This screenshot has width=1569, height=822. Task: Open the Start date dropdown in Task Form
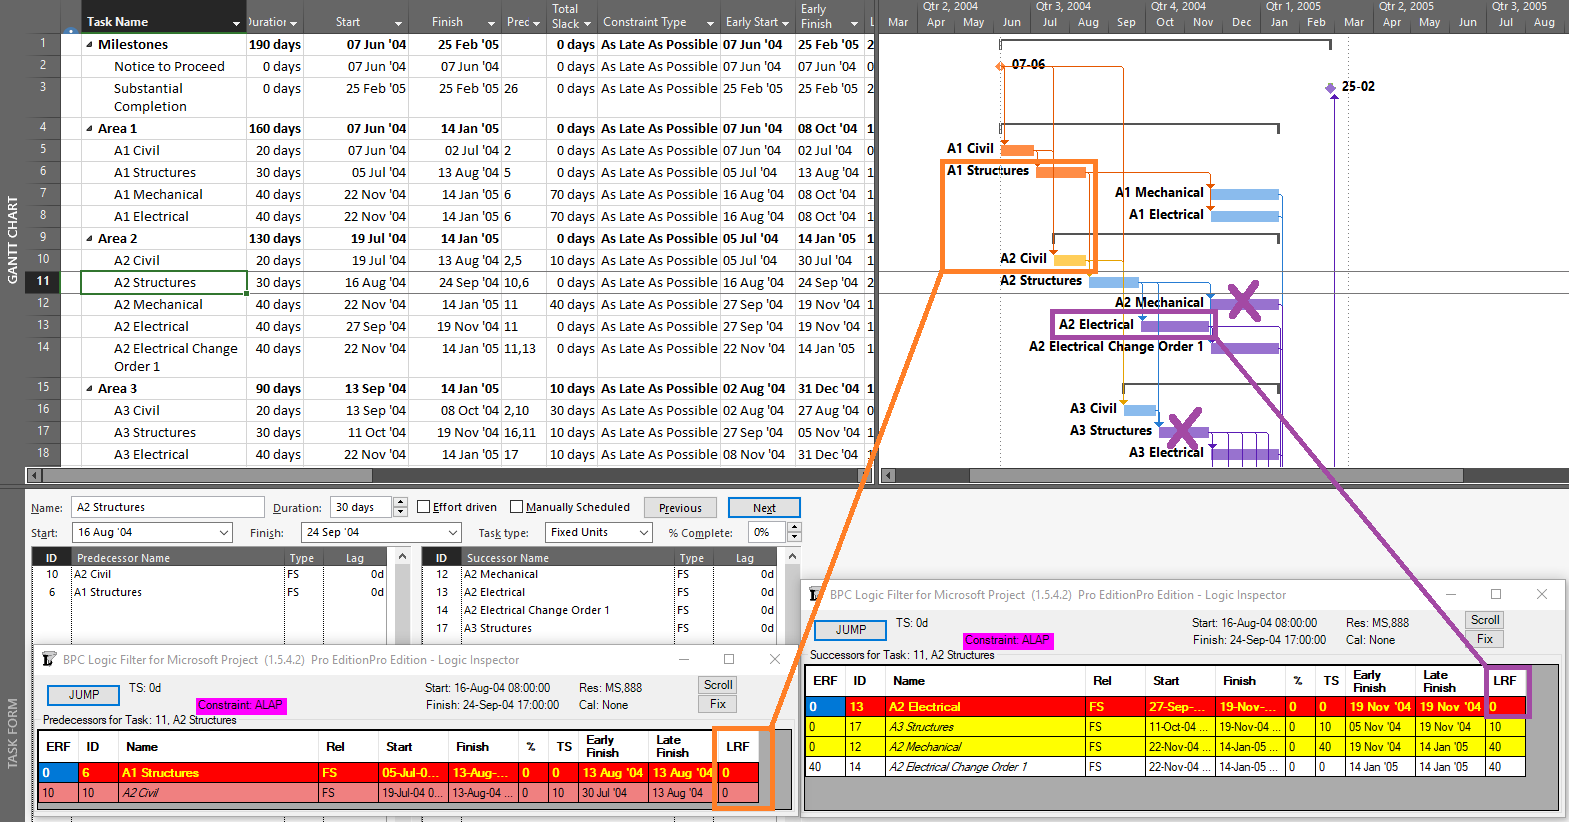coord(223,533)
